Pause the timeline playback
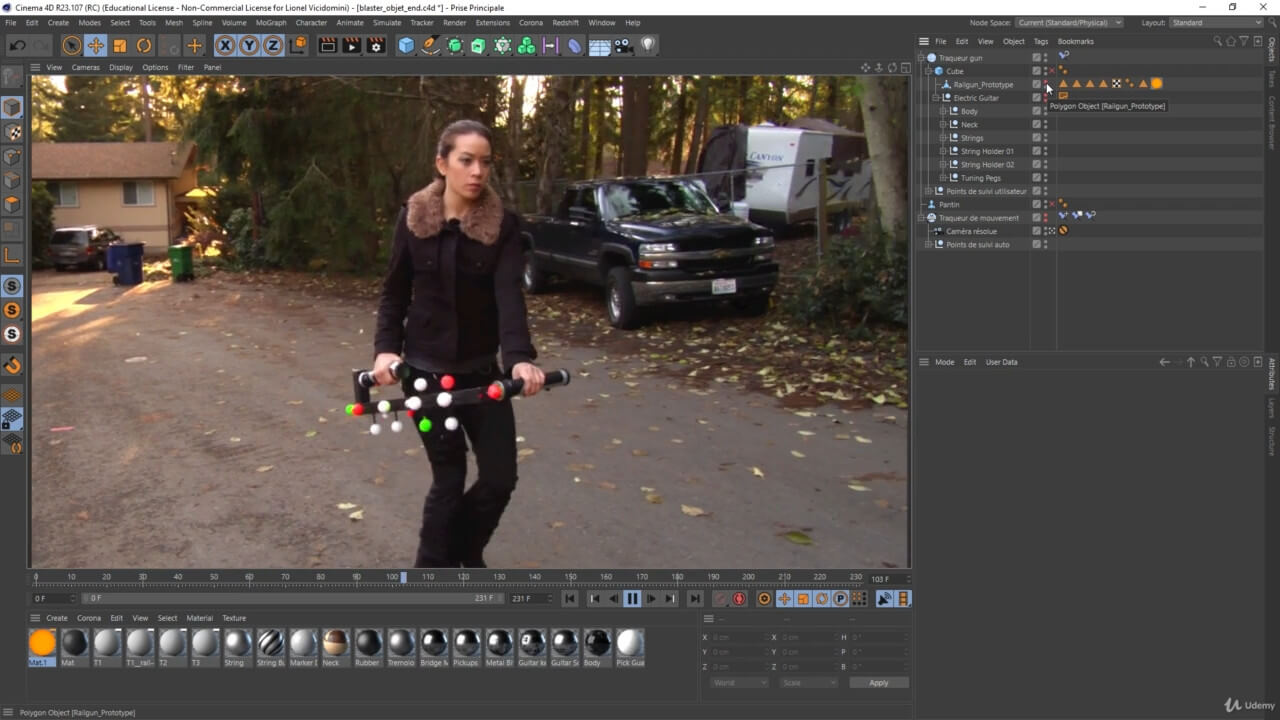The height and width of the screenshot is (720, 1280). click(632, 599)
